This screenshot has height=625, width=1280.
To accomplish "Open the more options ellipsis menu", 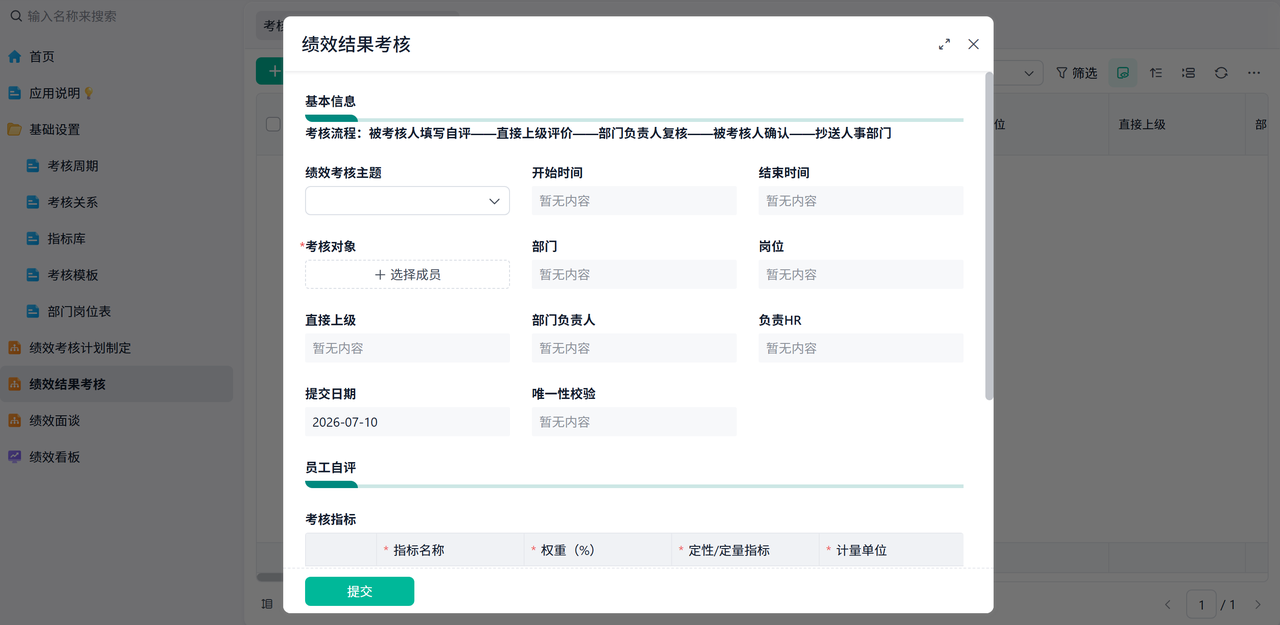I will tap(1254, 73).
